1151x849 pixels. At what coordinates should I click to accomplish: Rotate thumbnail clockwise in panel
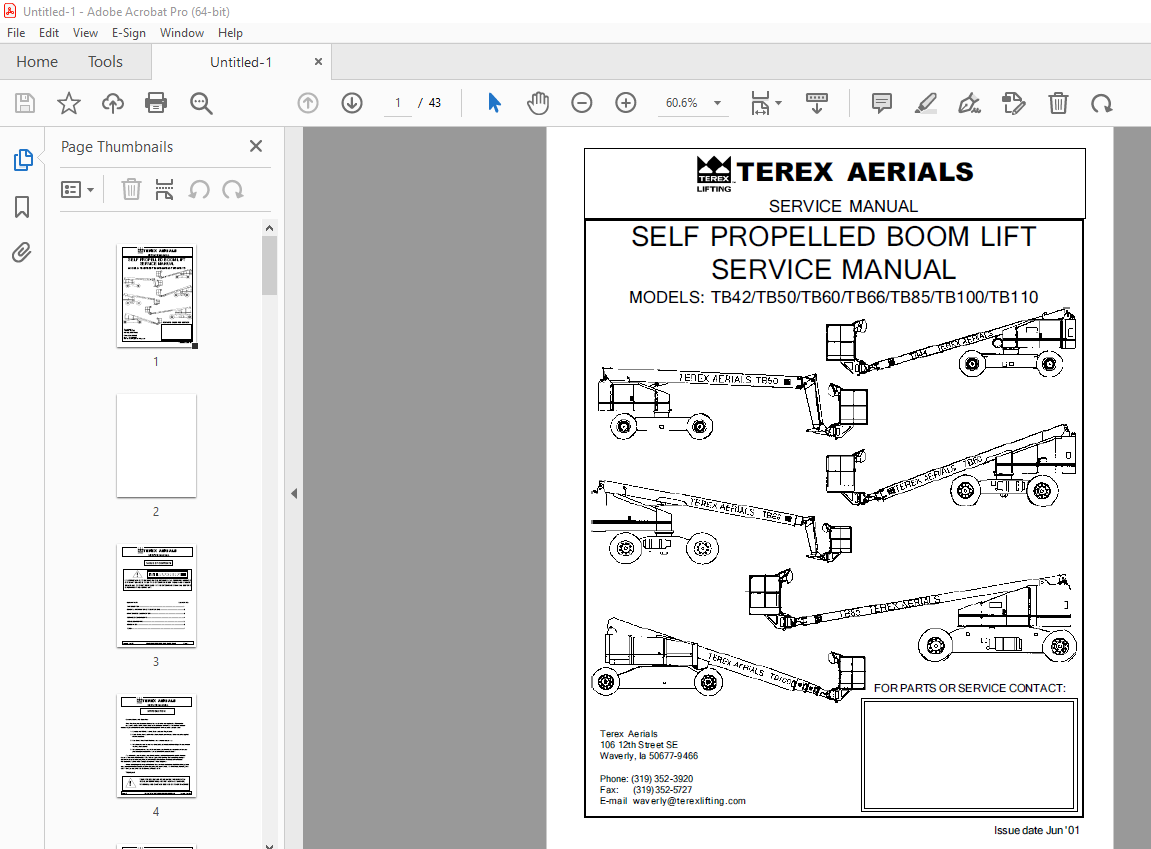[x=233, y=190]
